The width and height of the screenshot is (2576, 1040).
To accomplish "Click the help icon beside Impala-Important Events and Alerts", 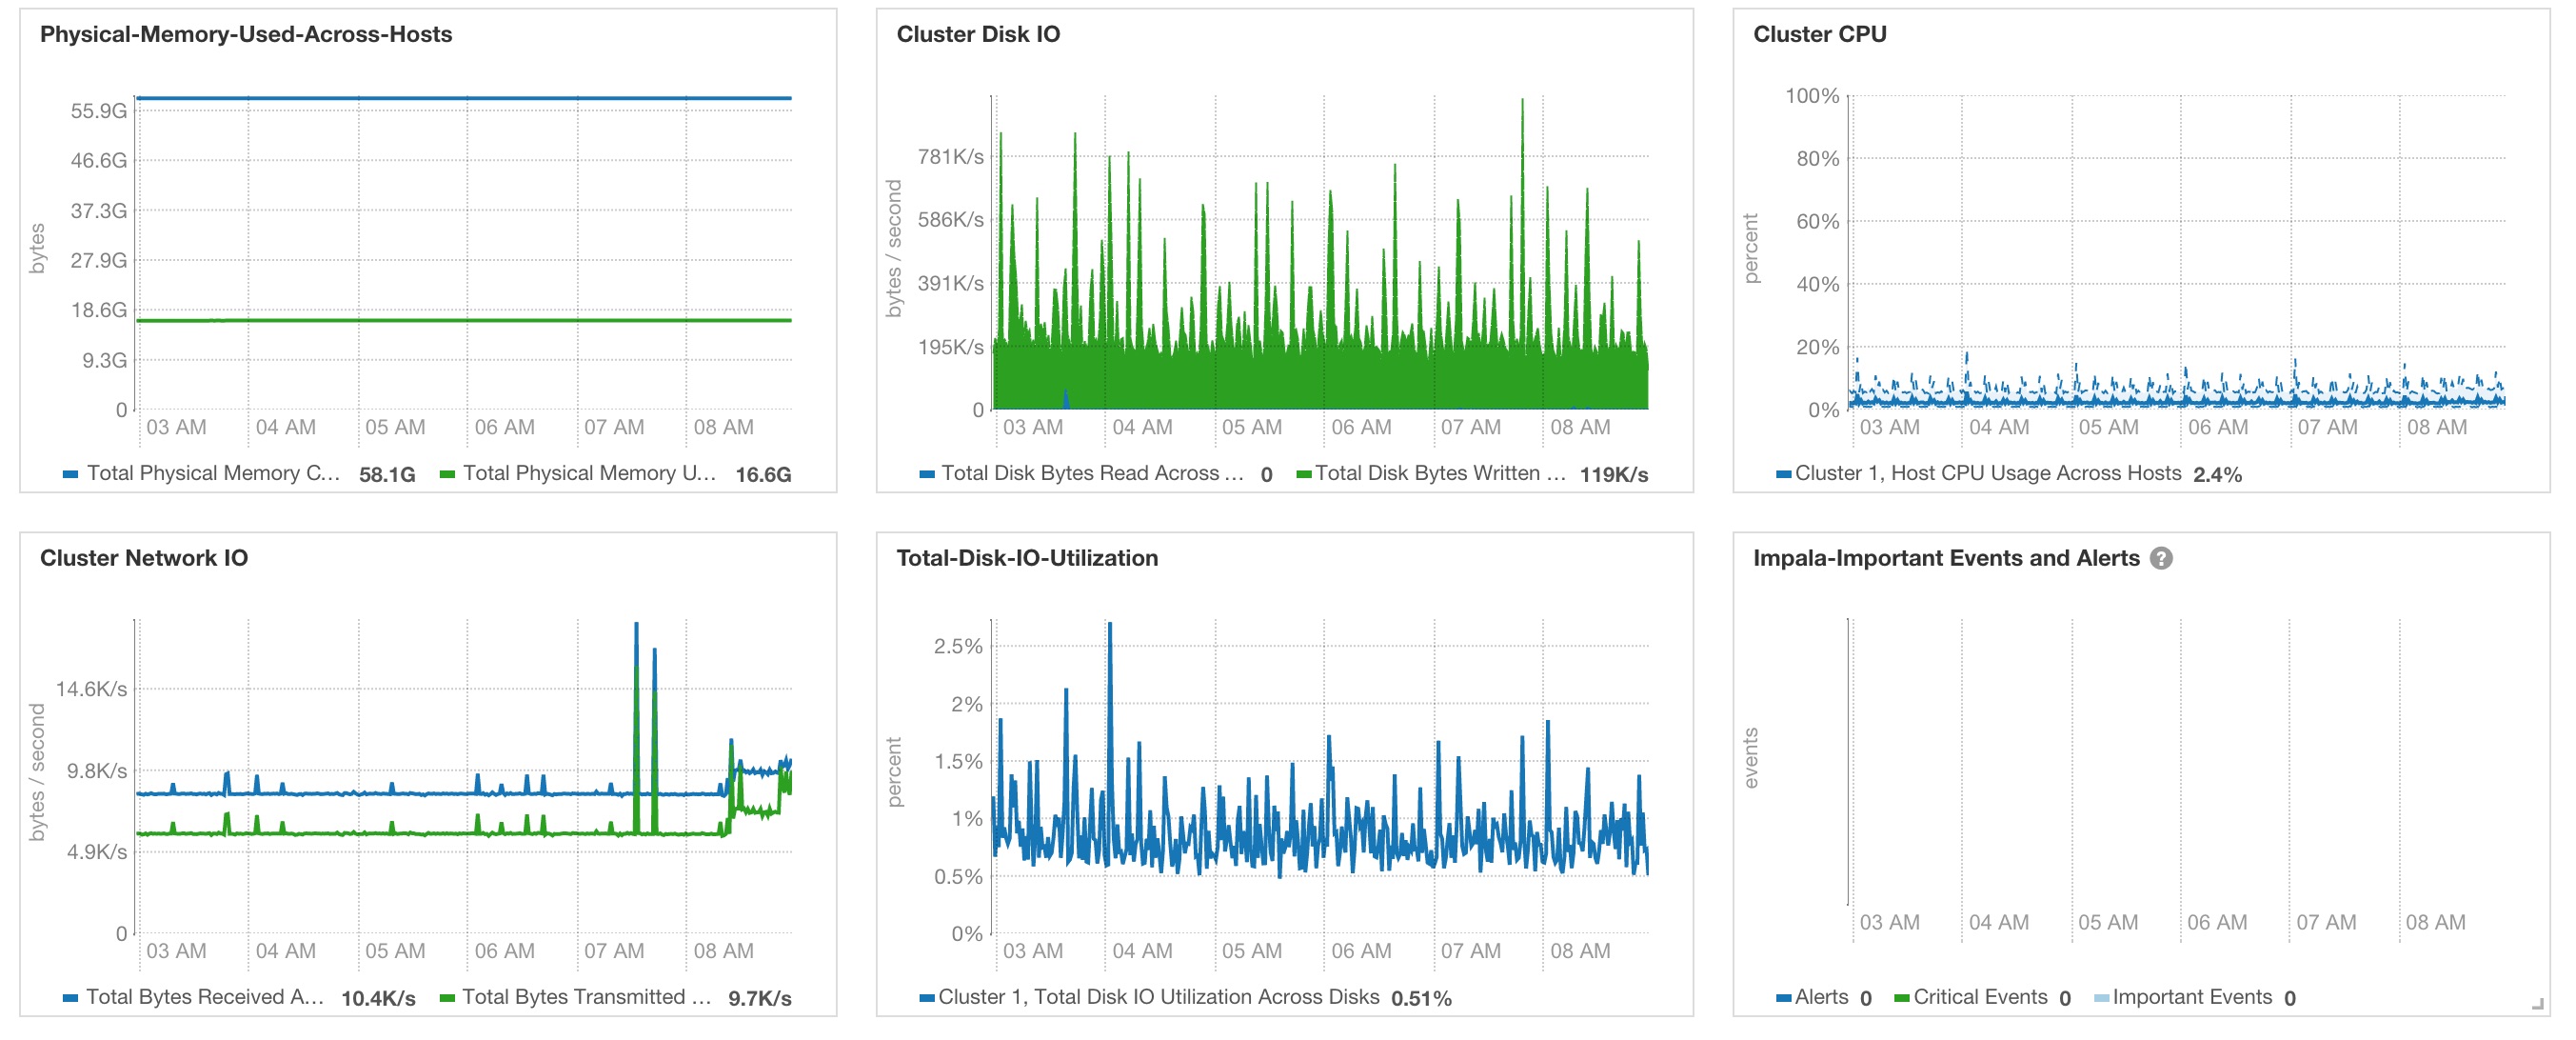I will (2161, 558).
